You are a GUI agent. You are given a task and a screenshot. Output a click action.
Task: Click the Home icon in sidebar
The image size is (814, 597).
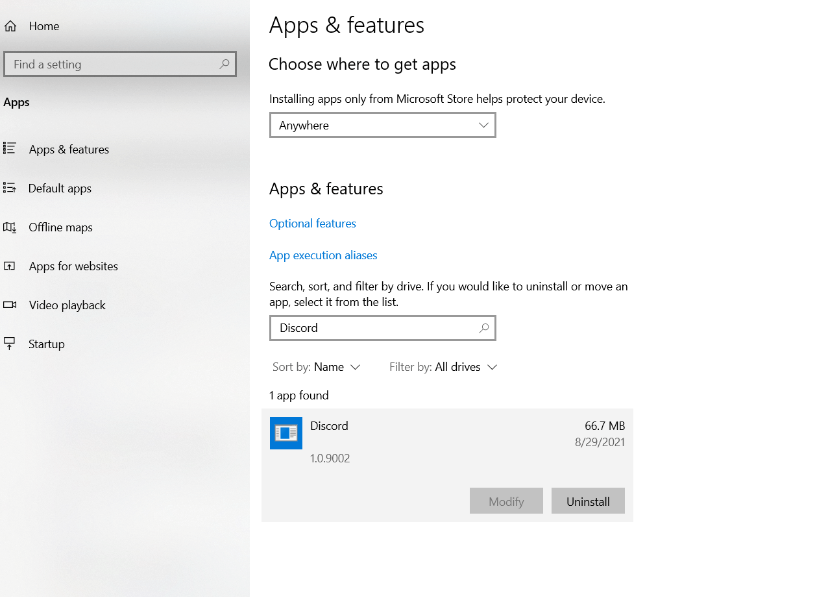[x=11, y=26]
